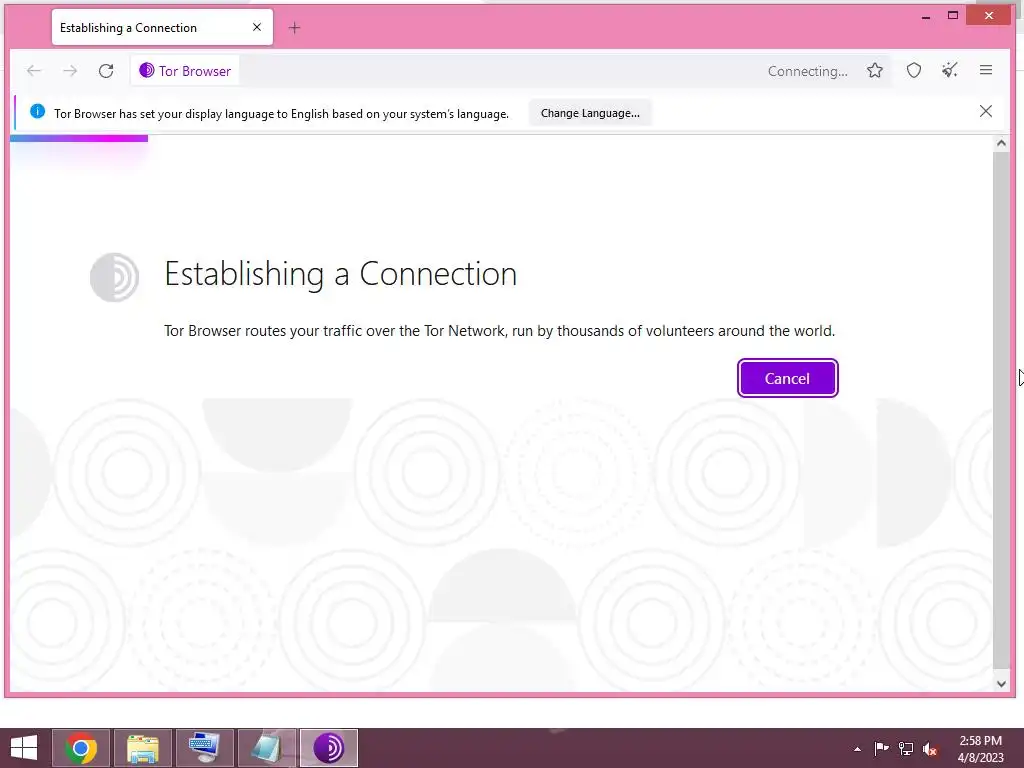Click the back navigation arrow
Screen dimensions: 1024x768
pos(34,71)
